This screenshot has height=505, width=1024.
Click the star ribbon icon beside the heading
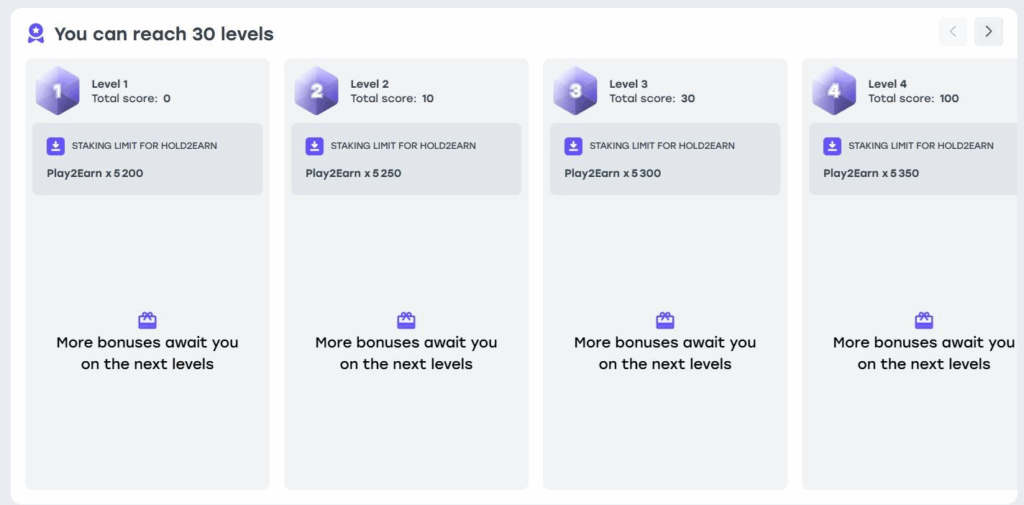[36, 33]
